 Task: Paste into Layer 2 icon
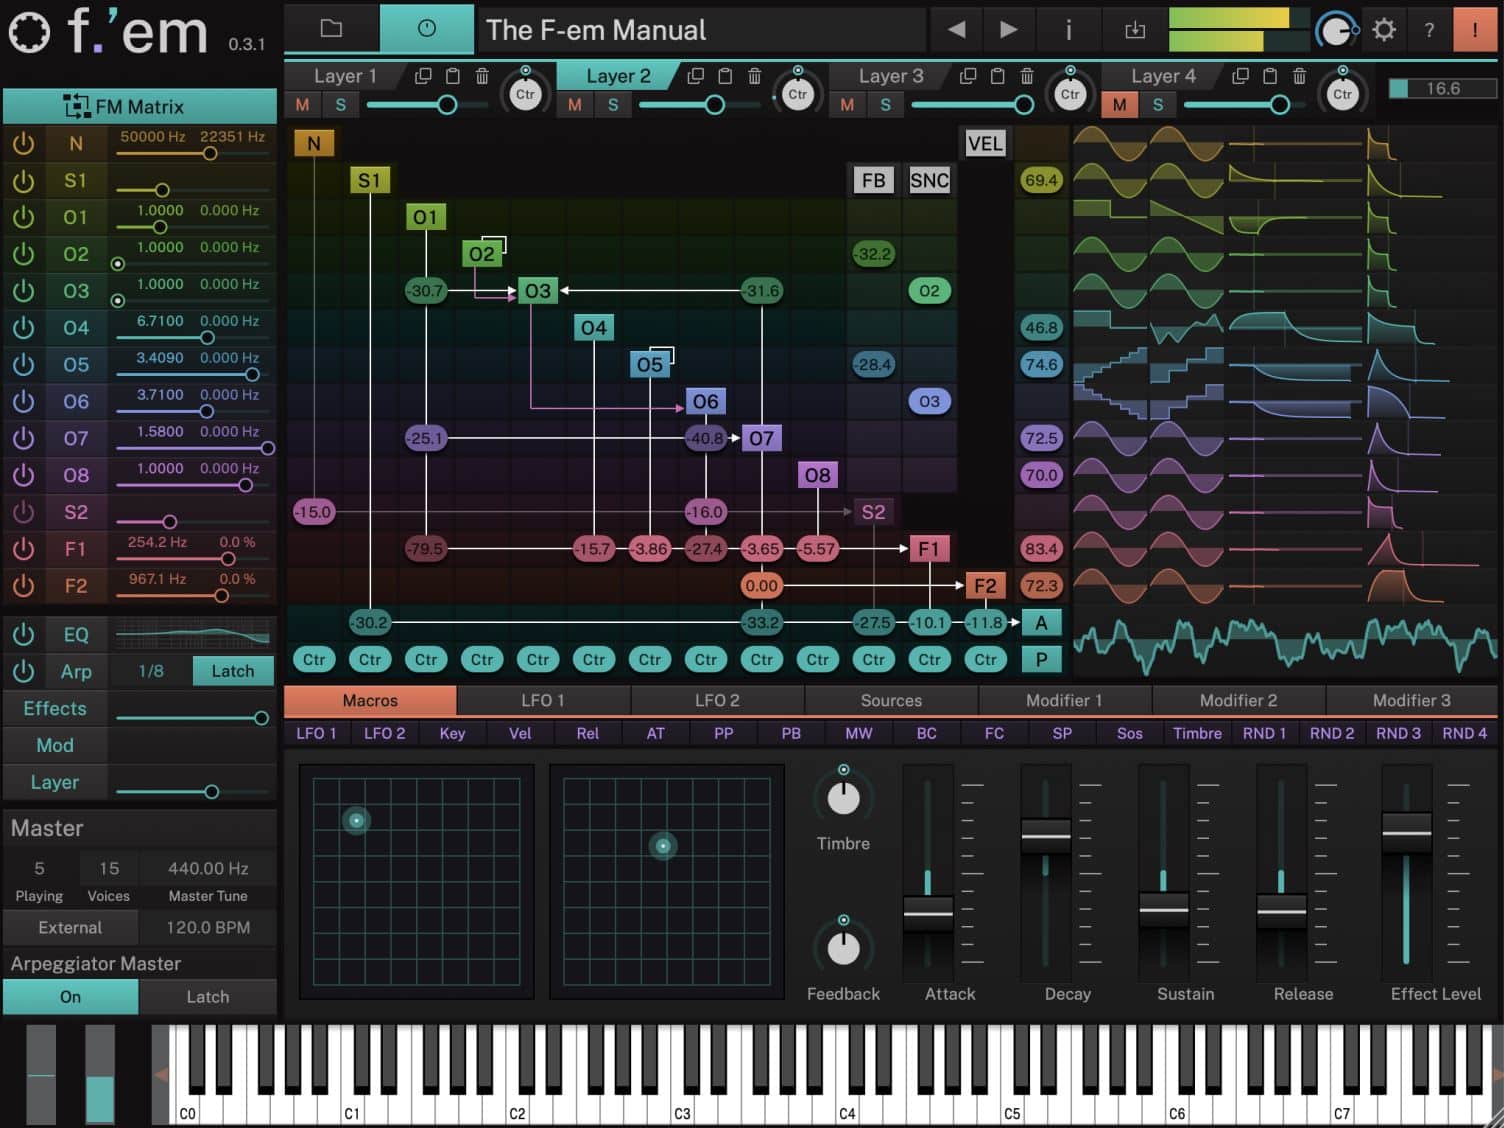[x=725, y=76]
